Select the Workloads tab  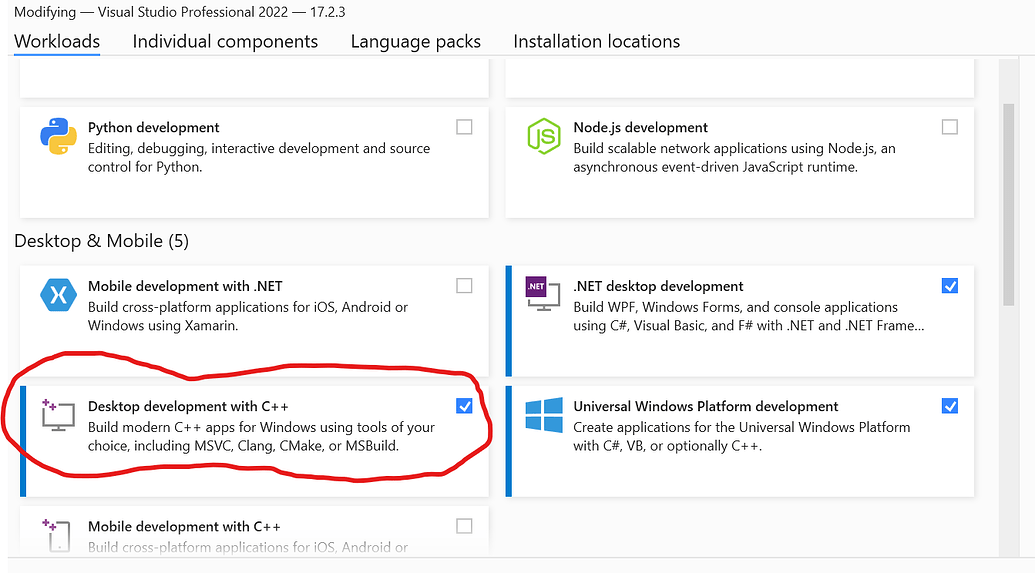tap(57, 41)
